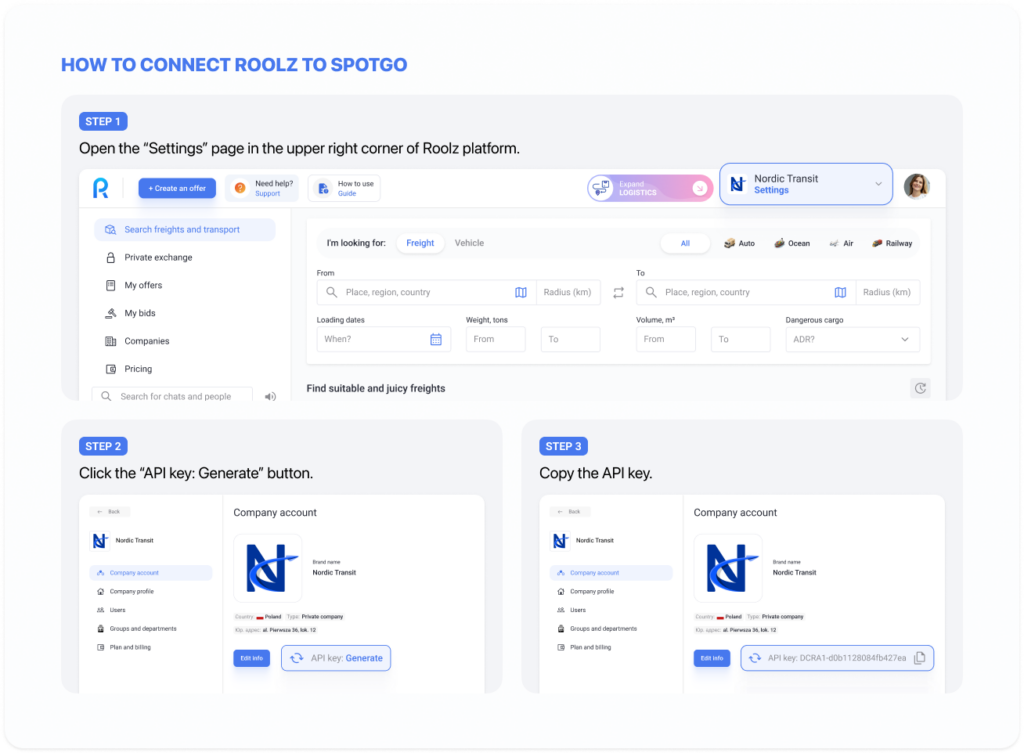Click the From place, region, country field
The height and width of the screenshot is (753, 1024).
(x=426, y=292)
